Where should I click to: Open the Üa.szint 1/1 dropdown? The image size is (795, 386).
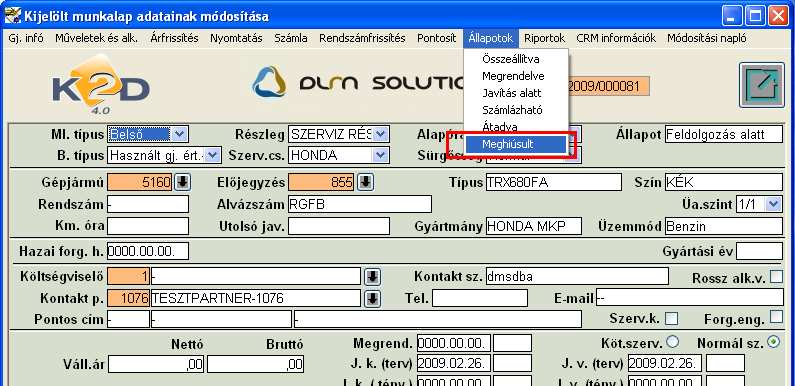click(773, 204)
